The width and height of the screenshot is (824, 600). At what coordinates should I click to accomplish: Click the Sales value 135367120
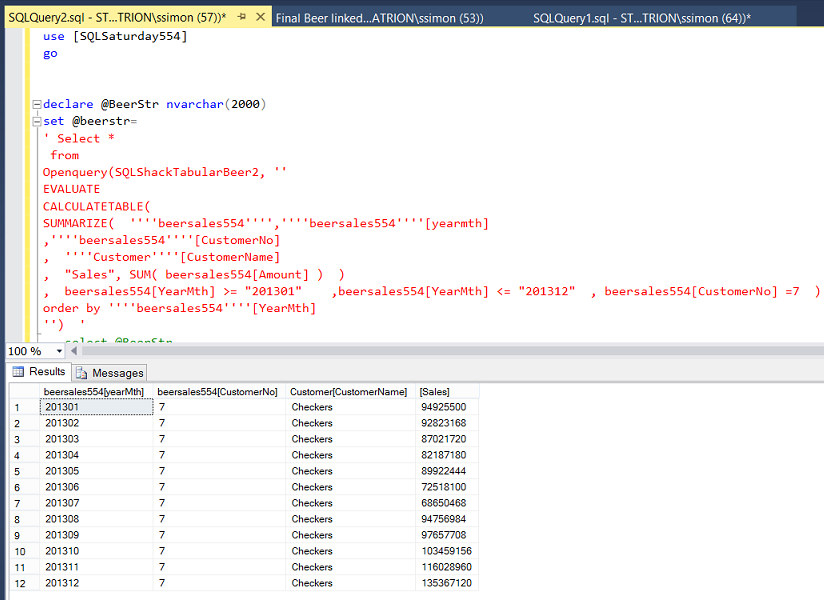tap(445, 583)
